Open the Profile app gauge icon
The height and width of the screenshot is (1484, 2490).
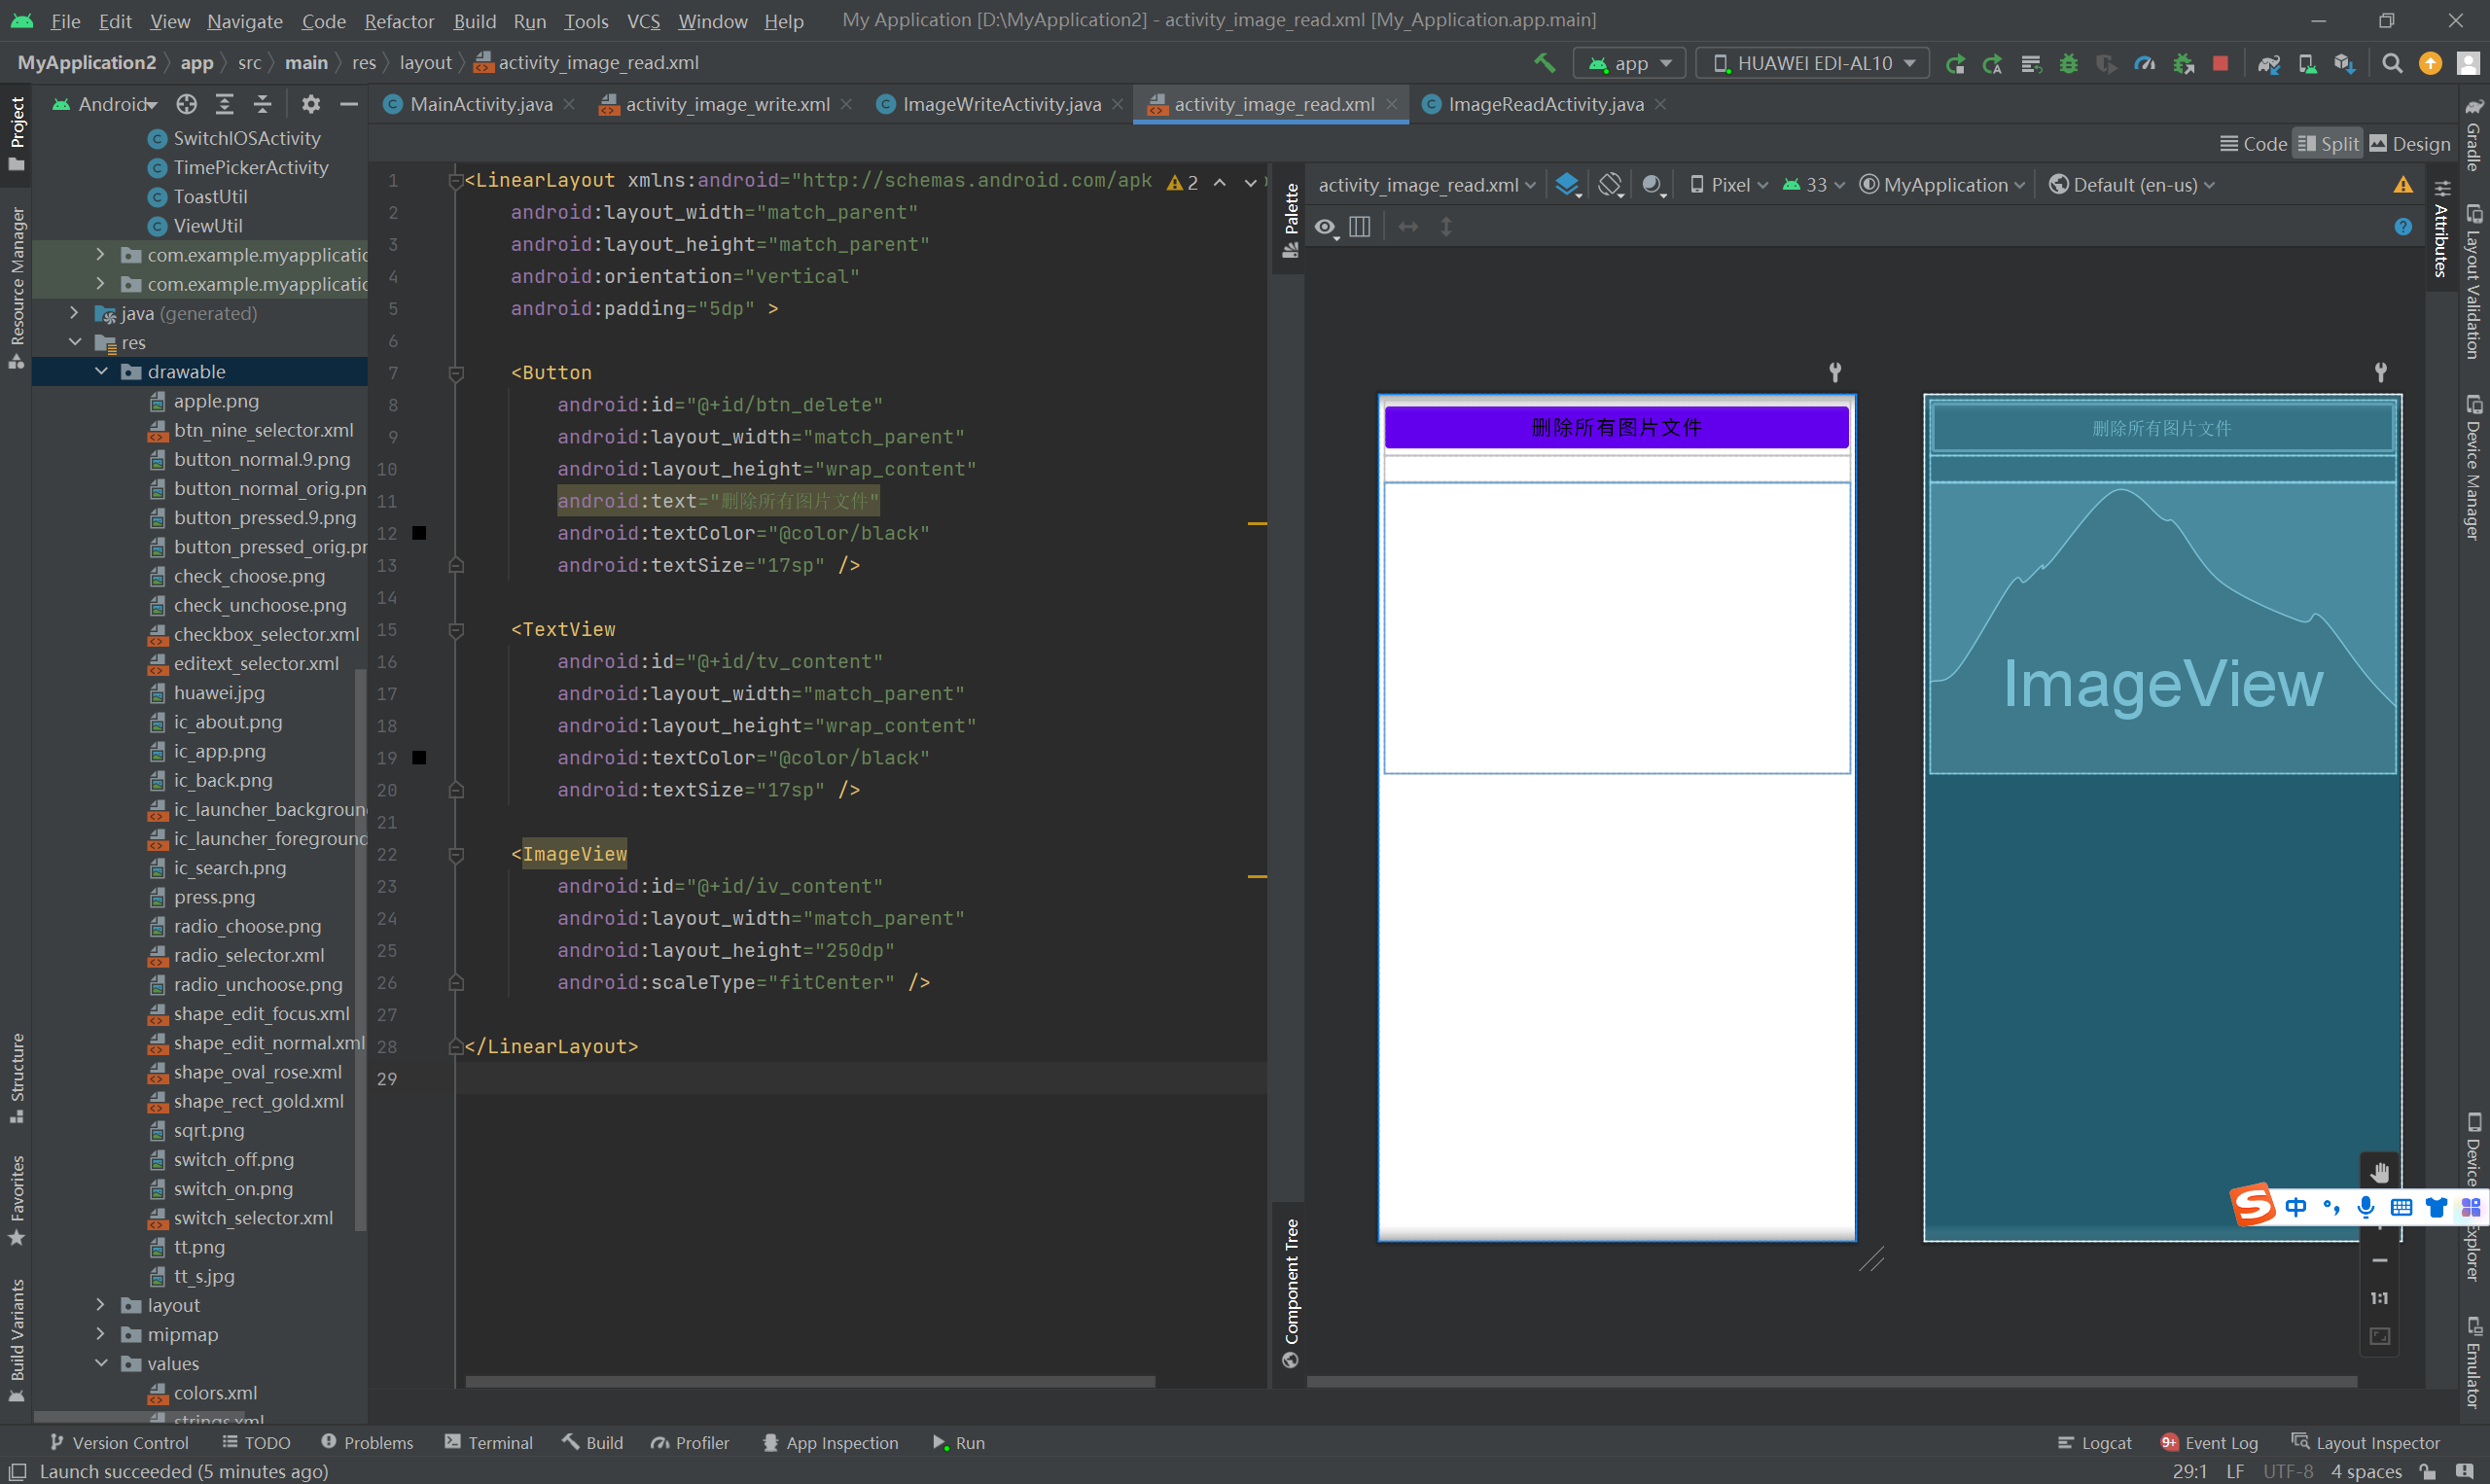pos(2144,63)
